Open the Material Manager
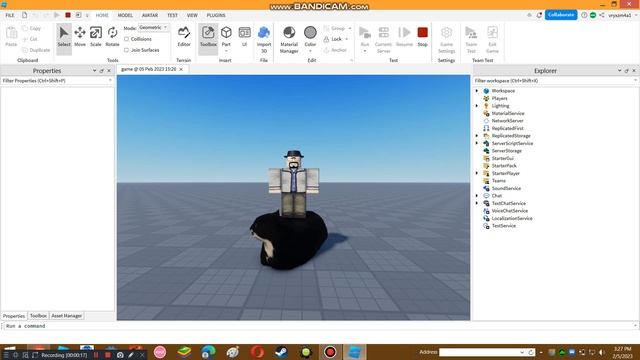The height and width of the screenshot is (360, 640). pyautogui.click(x=289, y=39)
